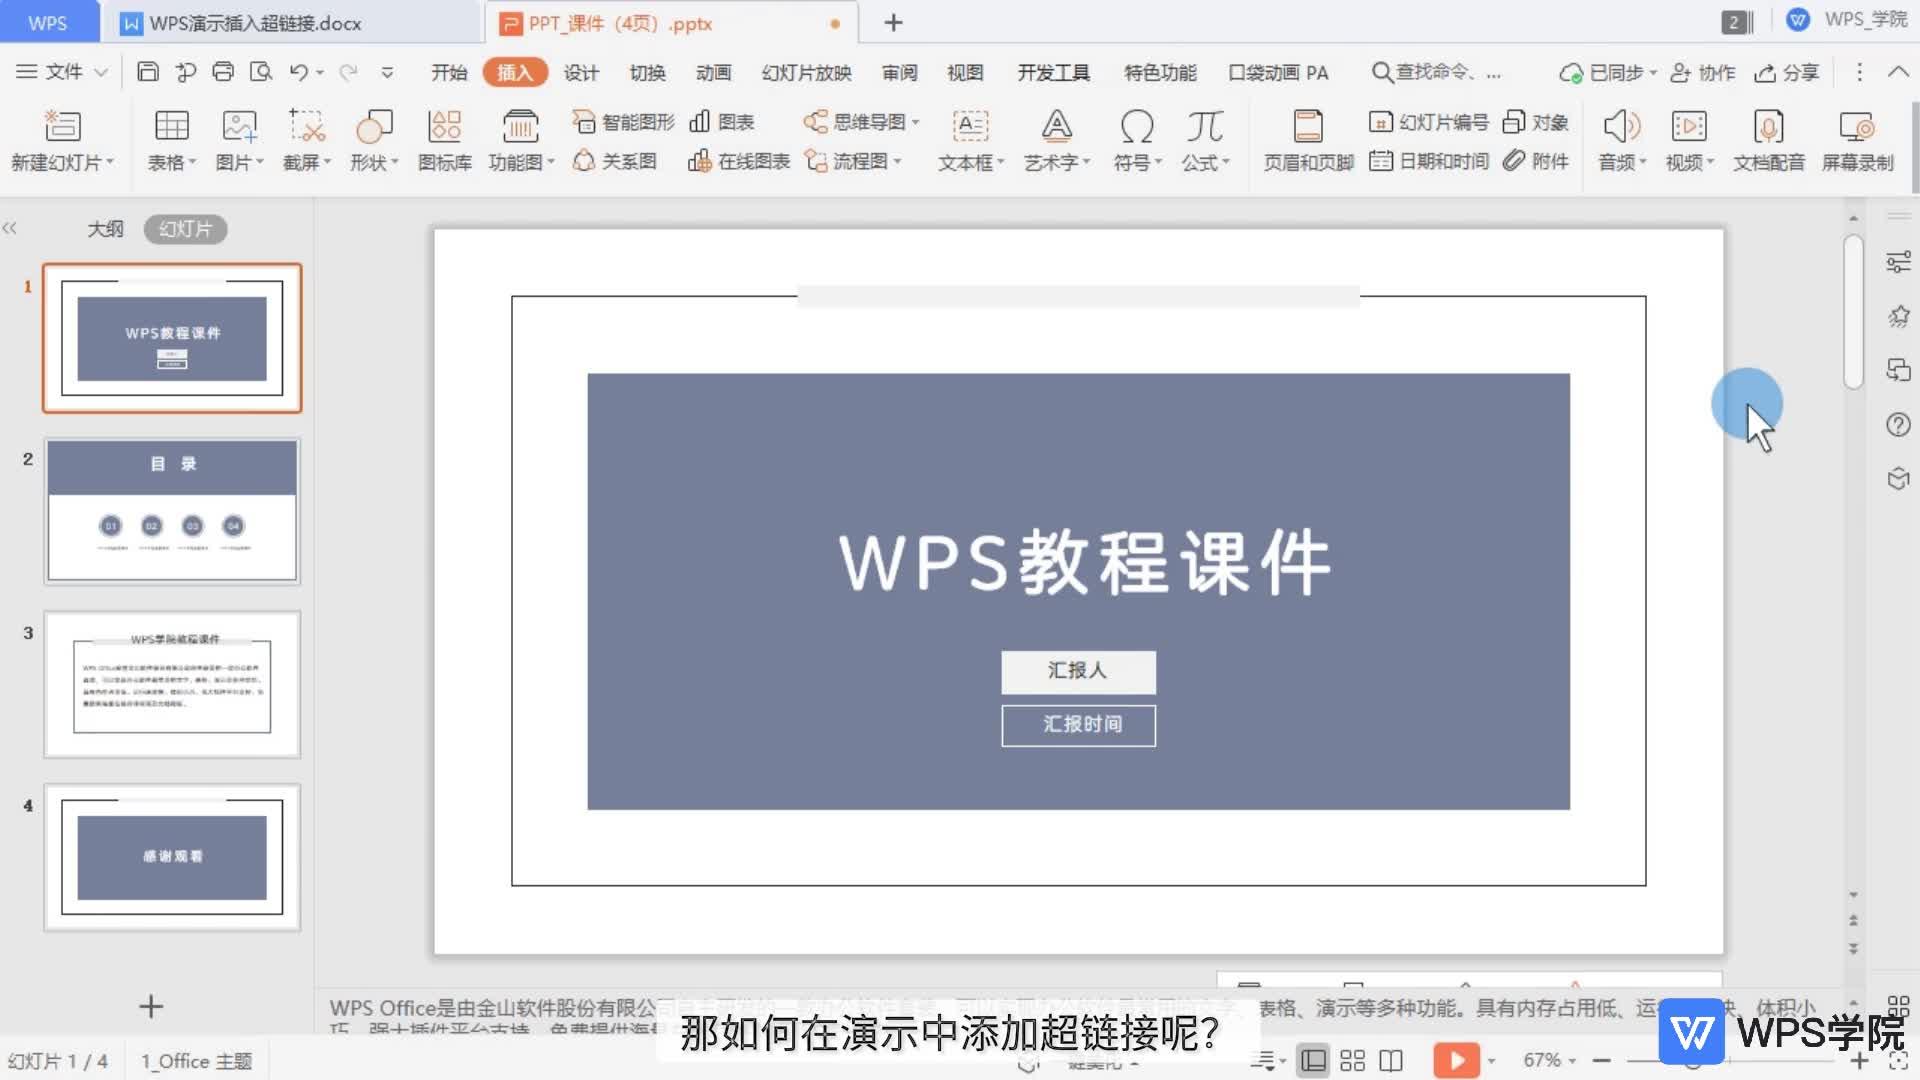Open the 图片 picture insert icon

(x=239, y=126)
